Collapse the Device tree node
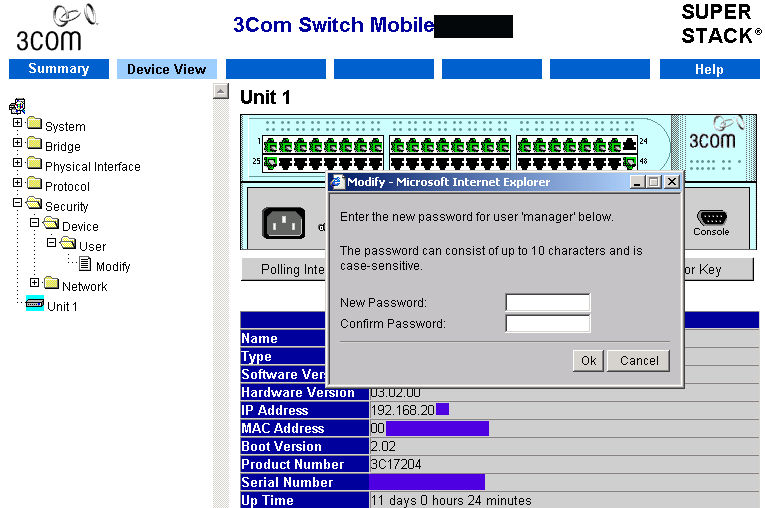This screenshot has width=765, height=508. coord(35,223)
